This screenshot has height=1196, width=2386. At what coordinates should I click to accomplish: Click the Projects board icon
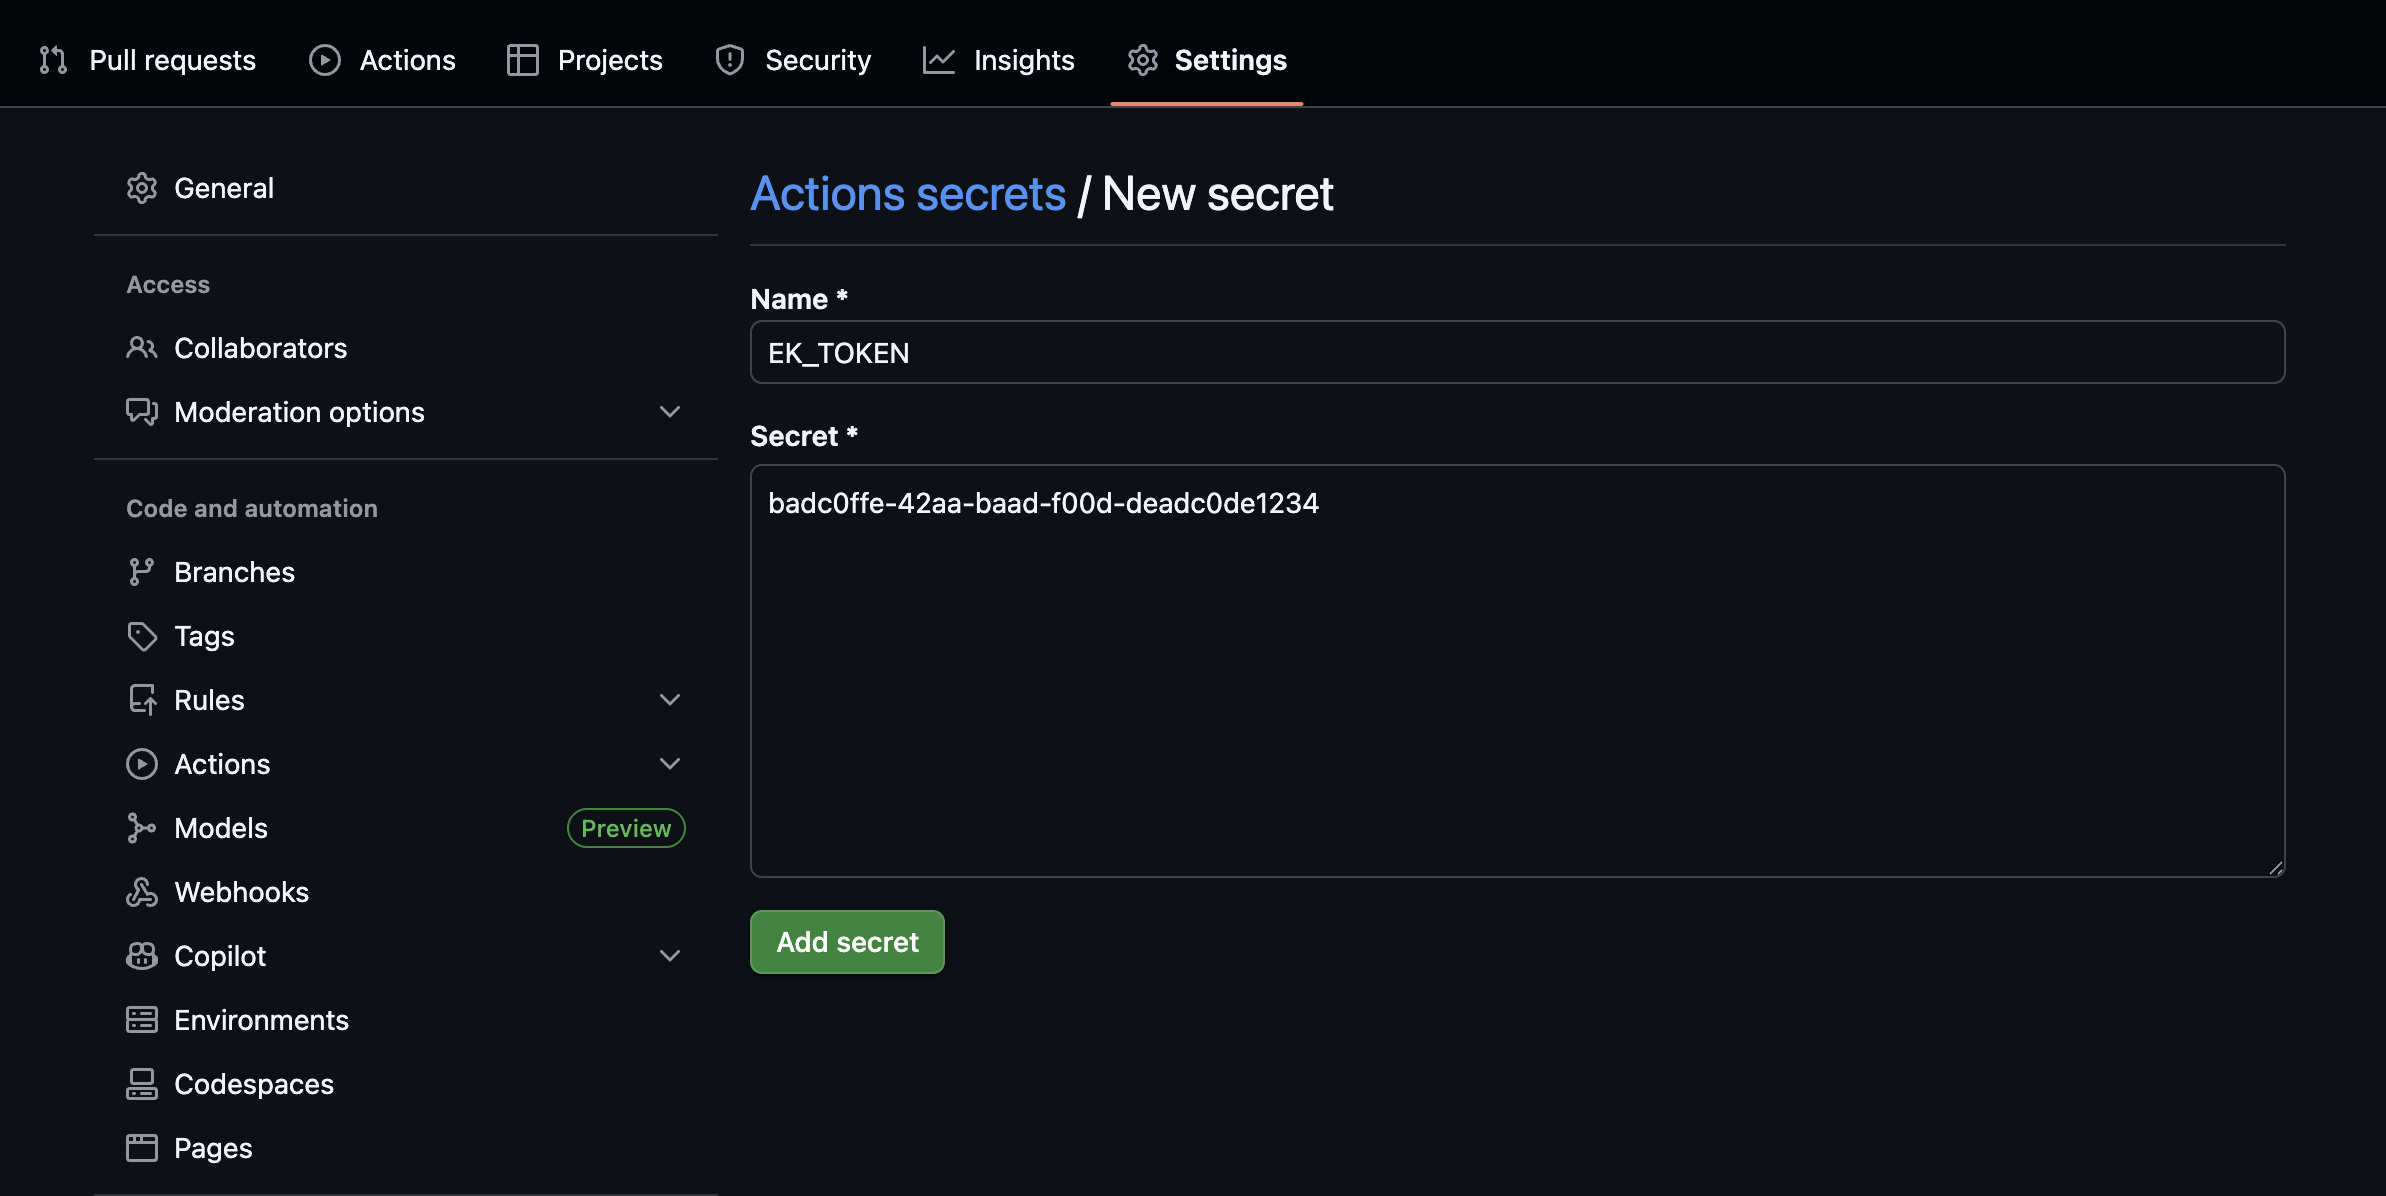pos(522,60)
